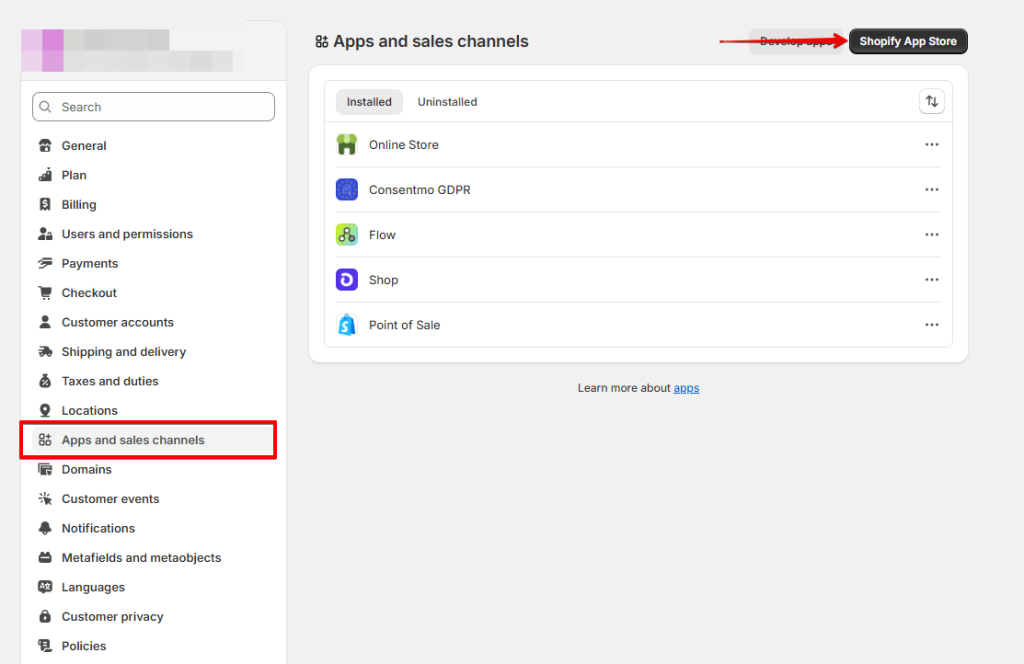Click the Flow app name
Viewport: 1024px width, 664px height.
382,234
